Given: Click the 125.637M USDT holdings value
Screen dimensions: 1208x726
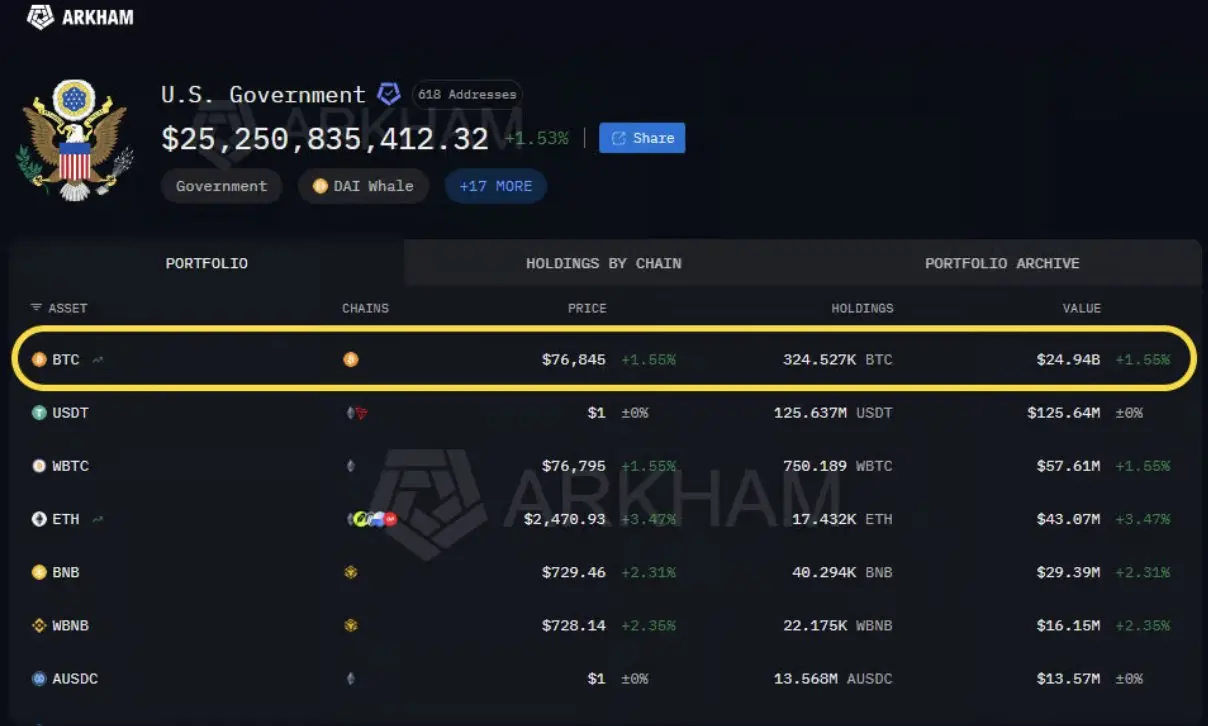Looking at the screenshot, I should click(x=833, y=412).
